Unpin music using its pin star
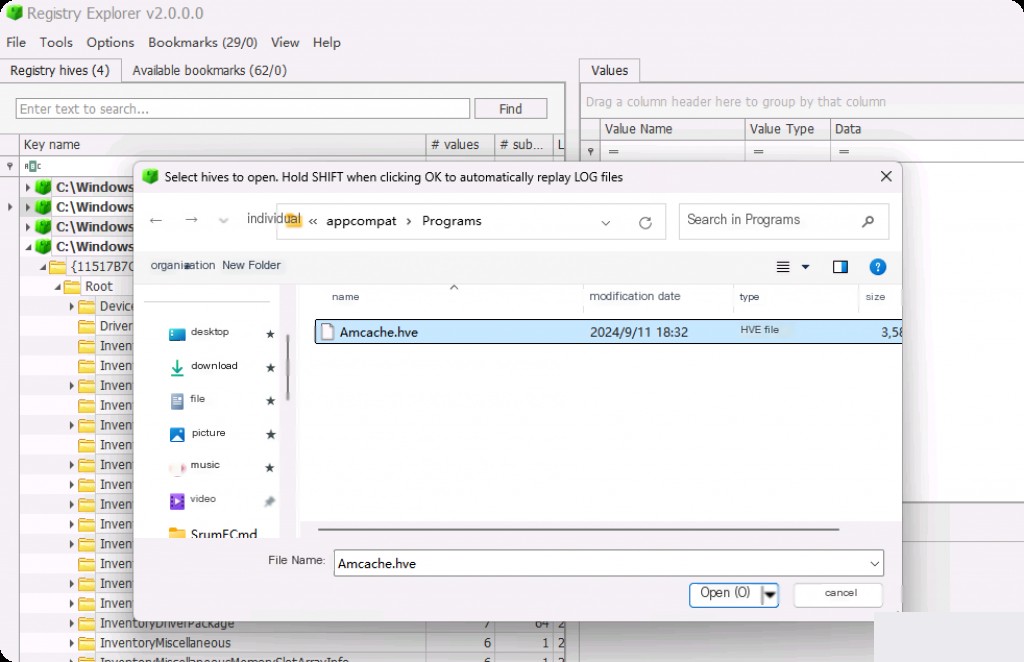This screenshot has height=662, width=1024. [x=270, y=467]
